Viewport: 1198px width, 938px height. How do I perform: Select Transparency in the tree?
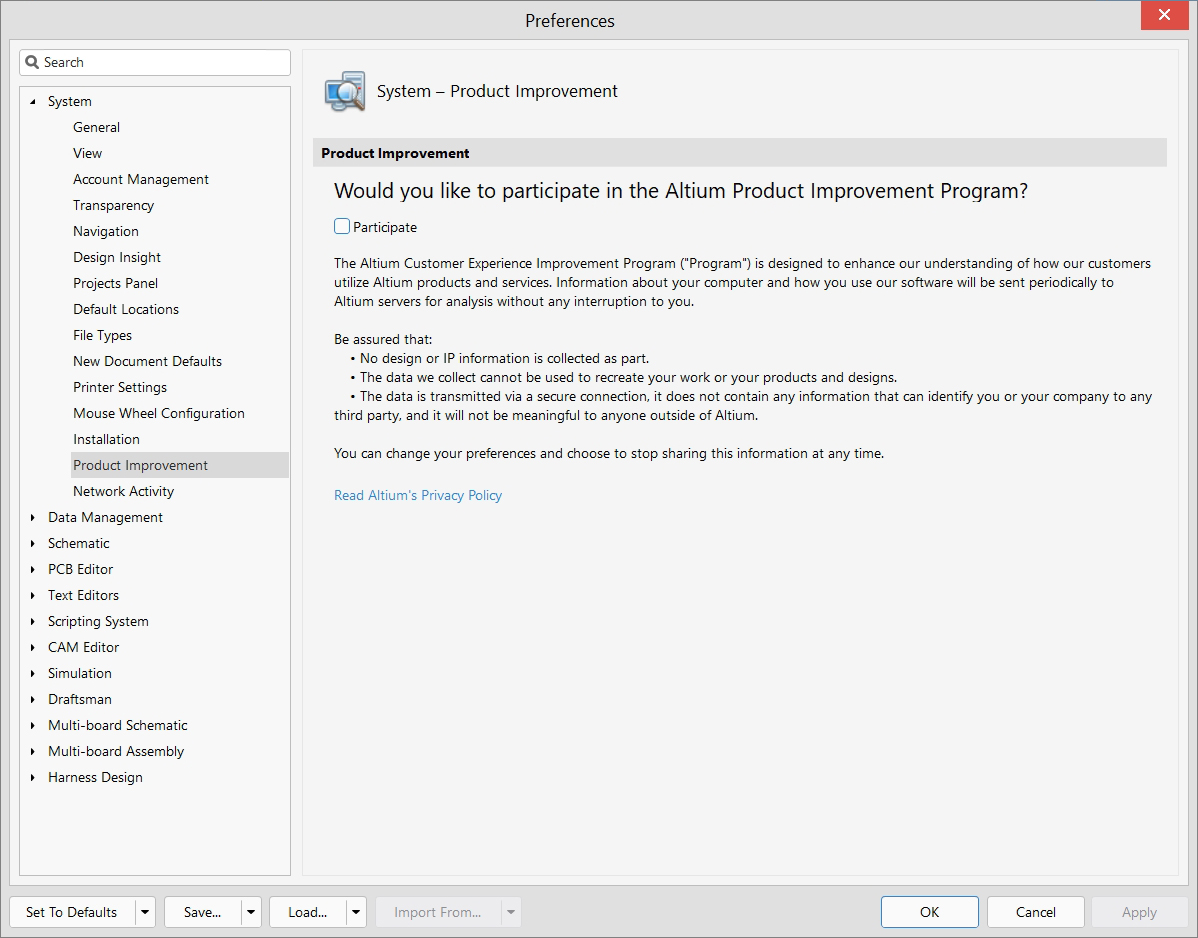[x=113, y=205]
